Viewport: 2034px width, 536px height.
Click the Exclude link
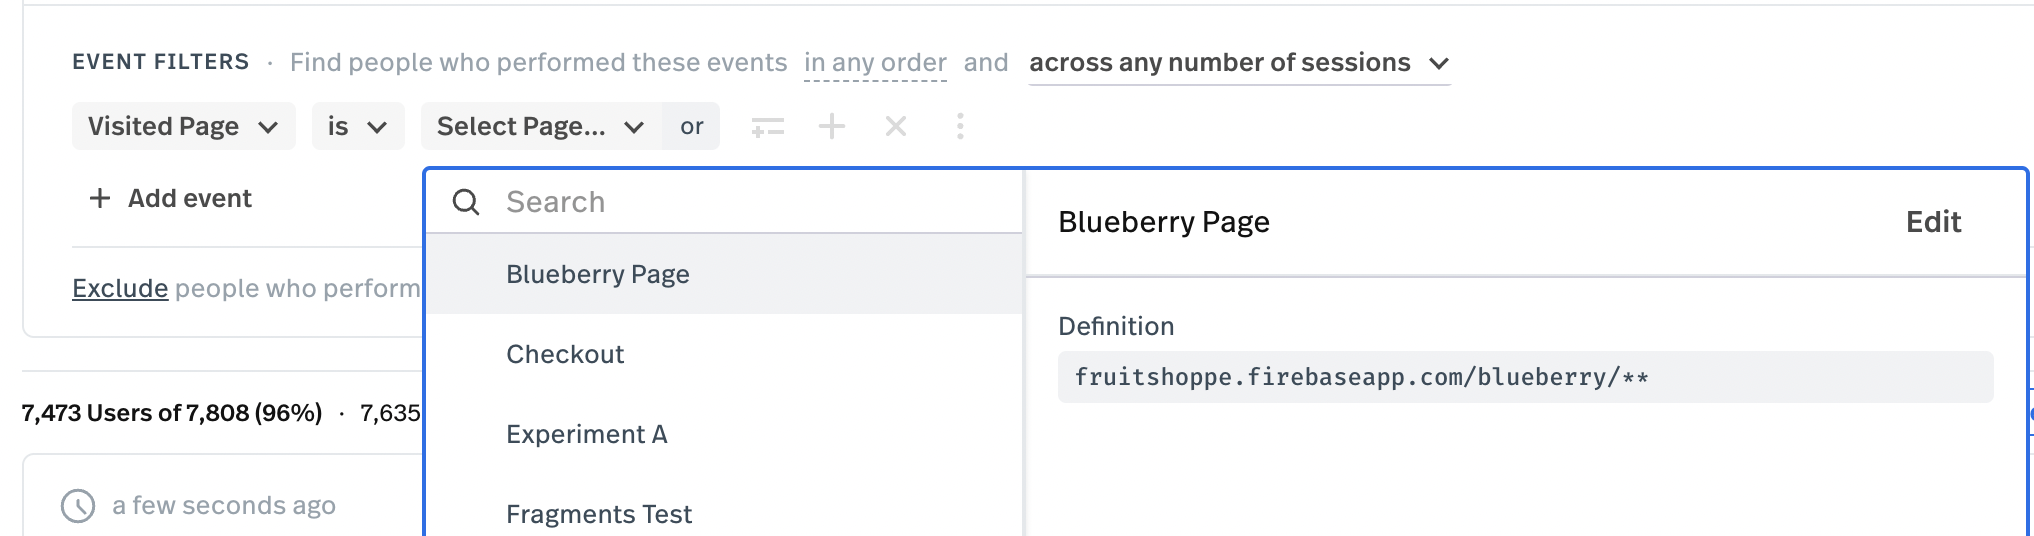point(120,288)
